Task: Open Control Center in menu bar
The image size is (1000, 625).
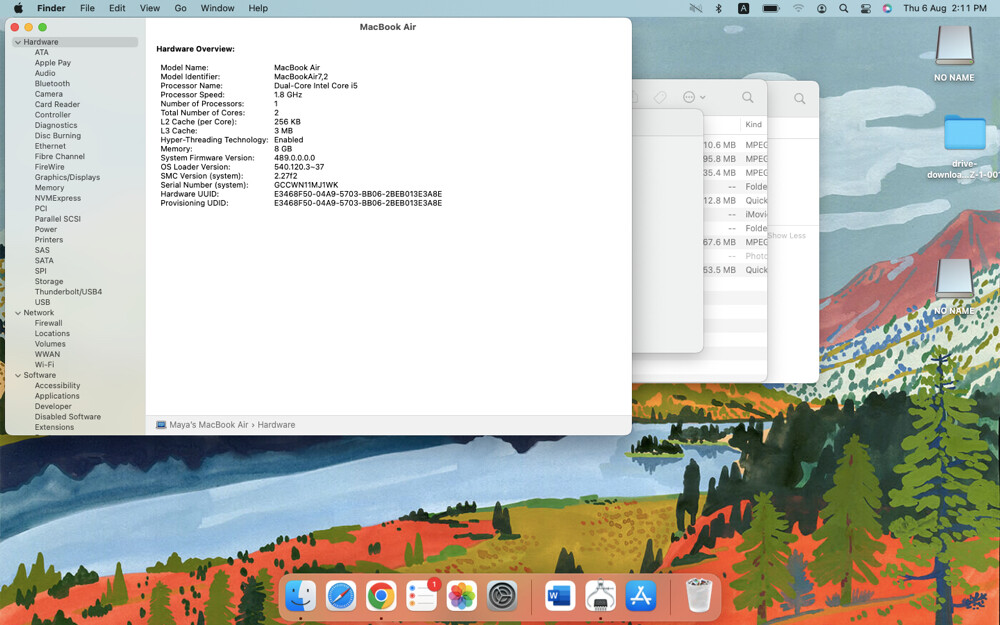Action: tap(865, 8)
